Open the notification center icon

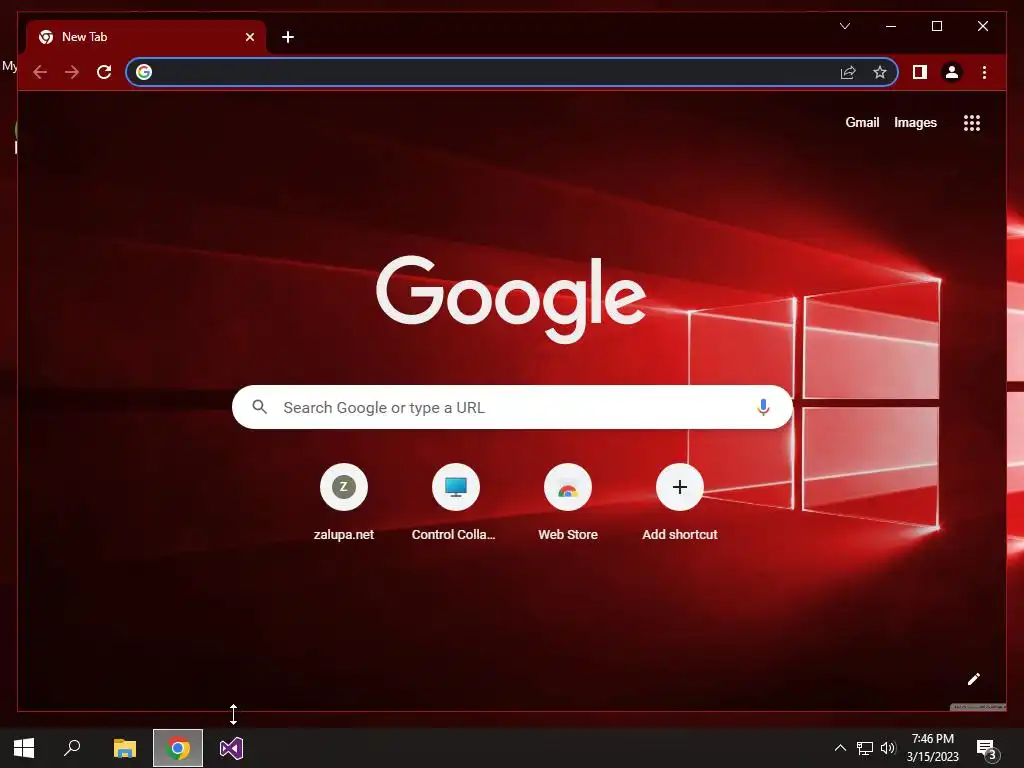click(x=986, y=749)
